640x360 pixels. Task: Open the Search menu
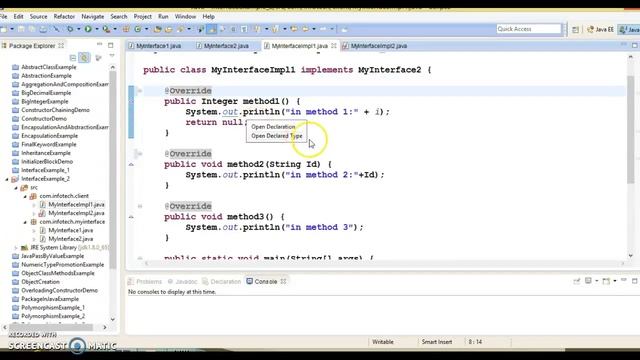click(119, 16)
